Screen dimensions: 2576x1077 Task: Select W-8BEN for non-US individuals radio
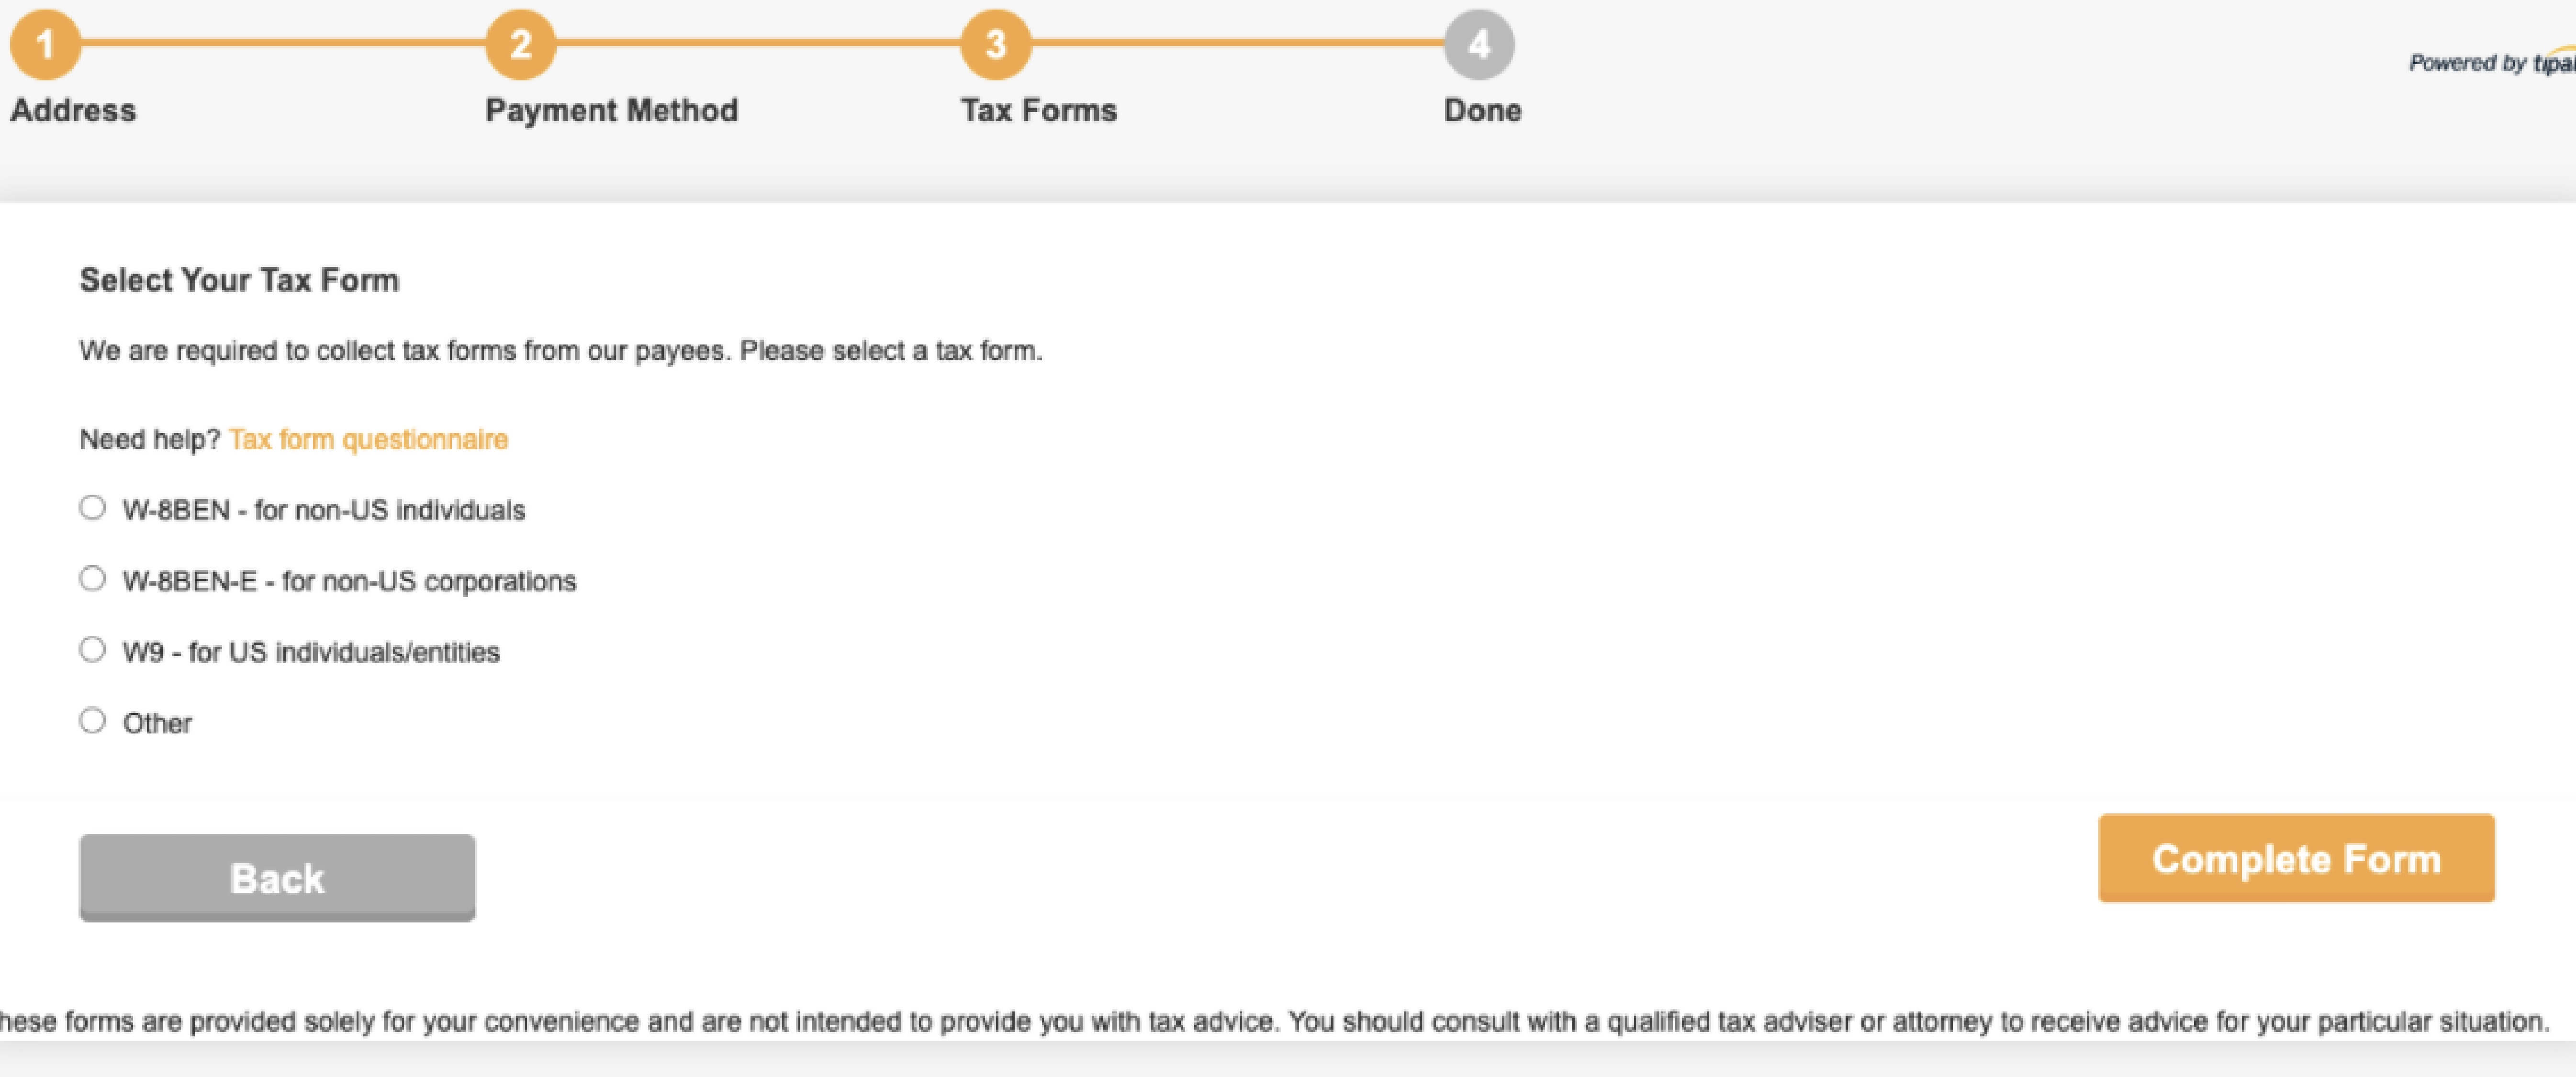click(x=92, y=508)
